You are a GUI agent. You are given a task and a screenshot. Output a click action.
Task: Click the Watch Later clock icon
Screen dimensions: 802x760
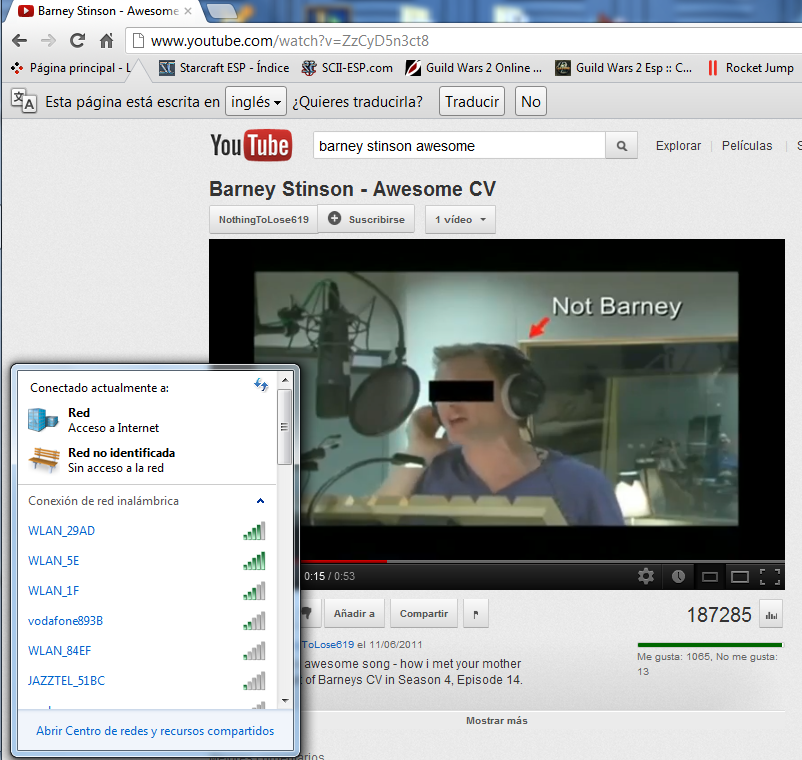click(678, 576)
